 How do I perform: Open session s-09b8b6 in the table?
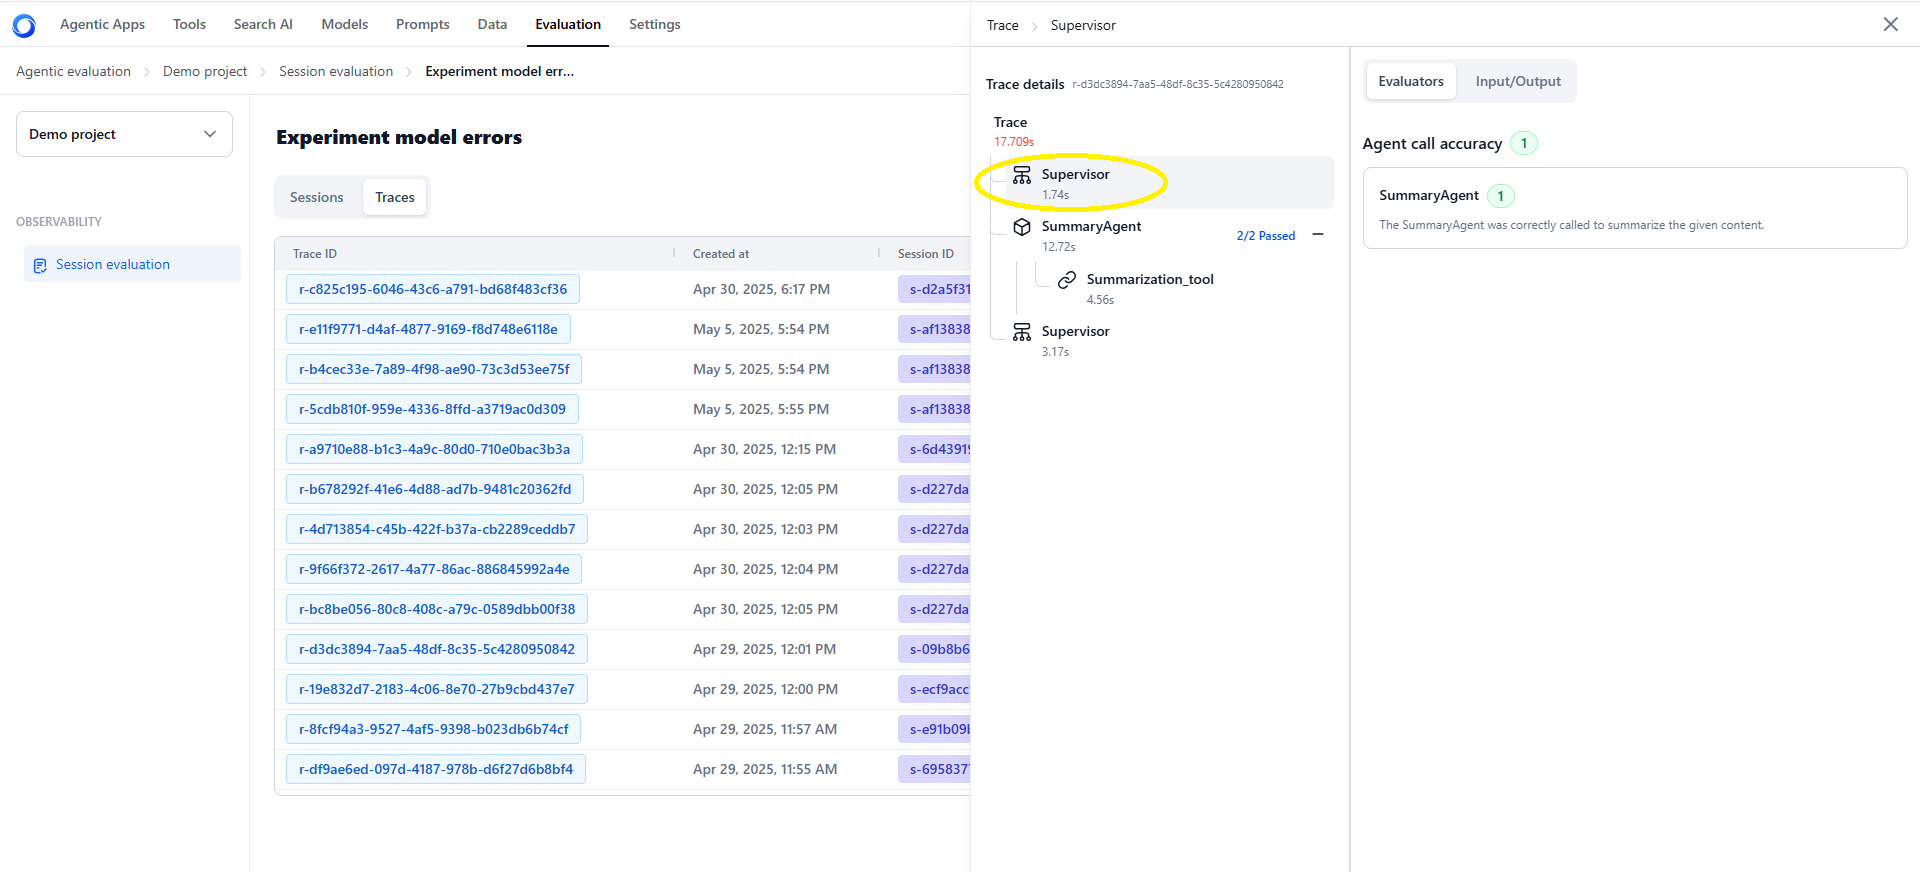pos(934,649)
